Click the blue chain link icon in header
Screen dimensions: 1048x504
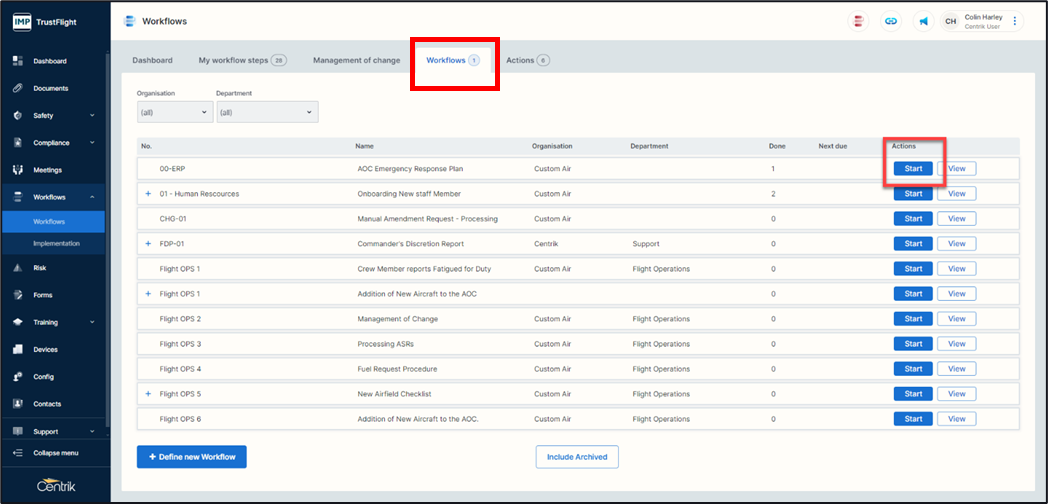point(889,21)
